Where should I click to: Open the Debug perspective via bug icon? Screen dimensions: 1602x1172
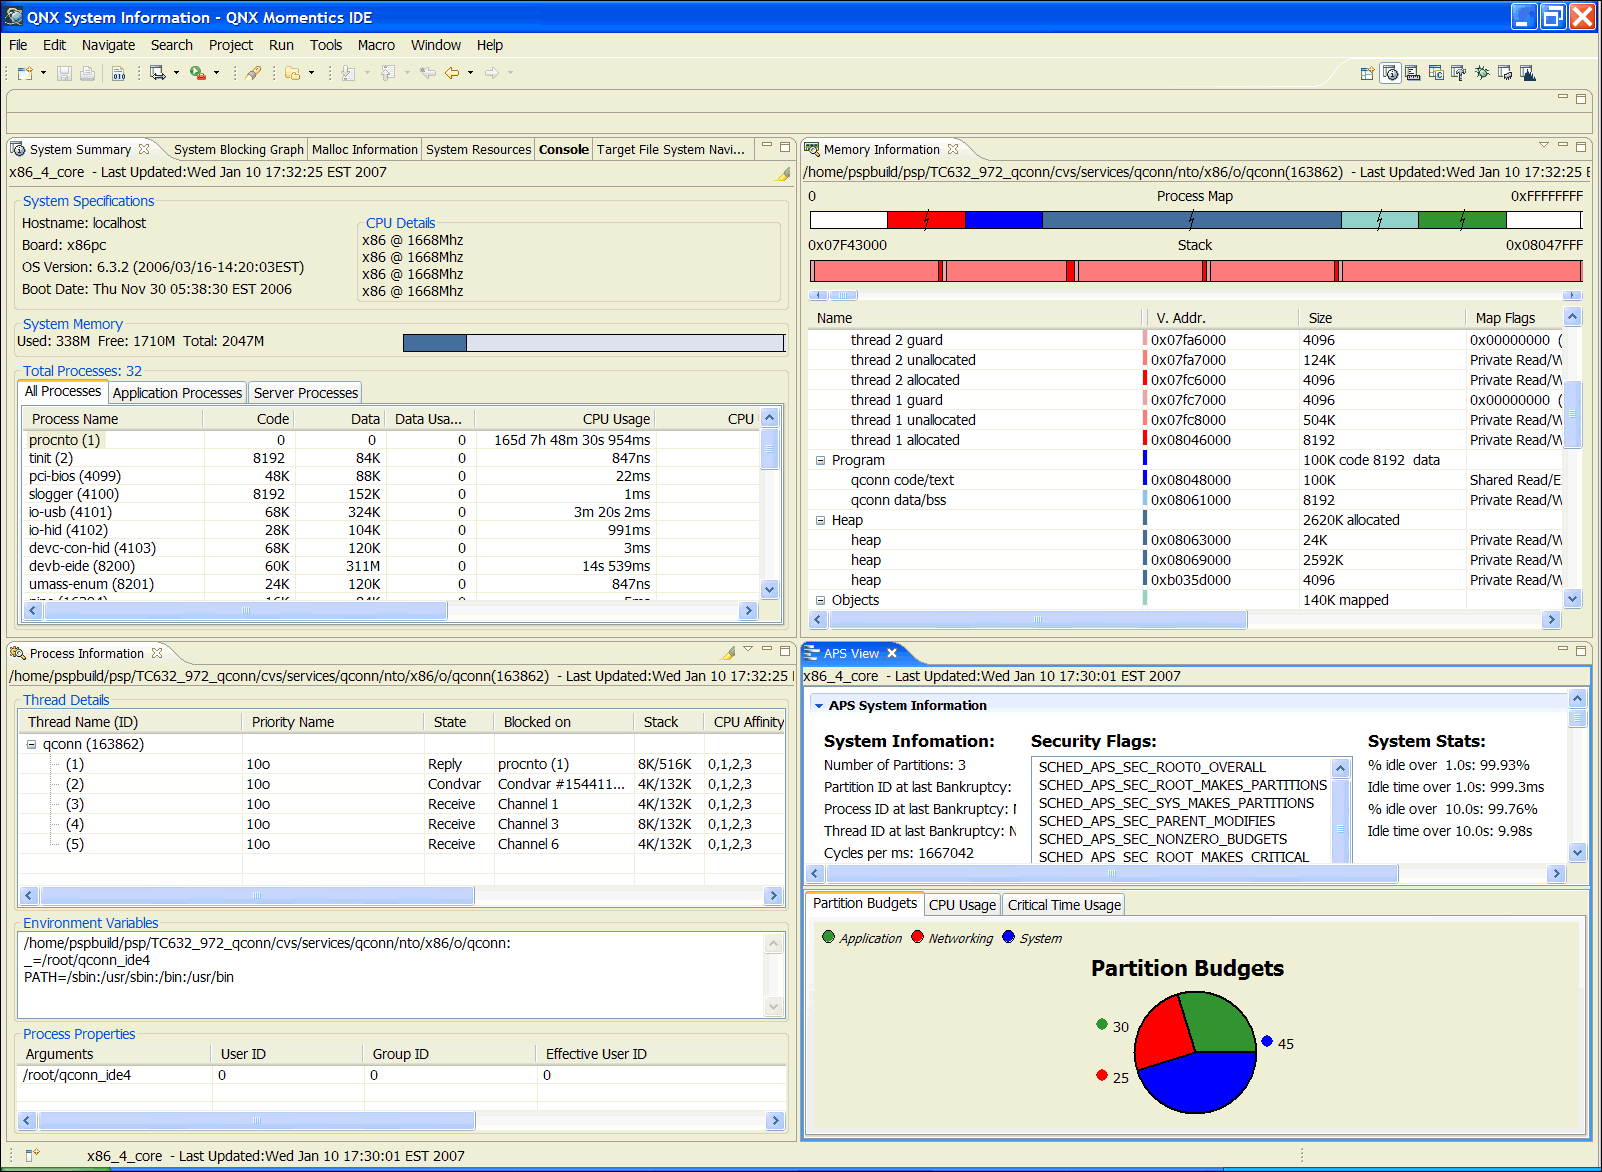(1482, 73)
